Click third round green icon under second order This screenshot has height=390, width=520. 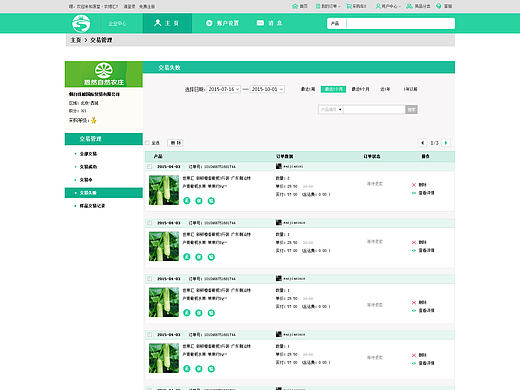211,257
